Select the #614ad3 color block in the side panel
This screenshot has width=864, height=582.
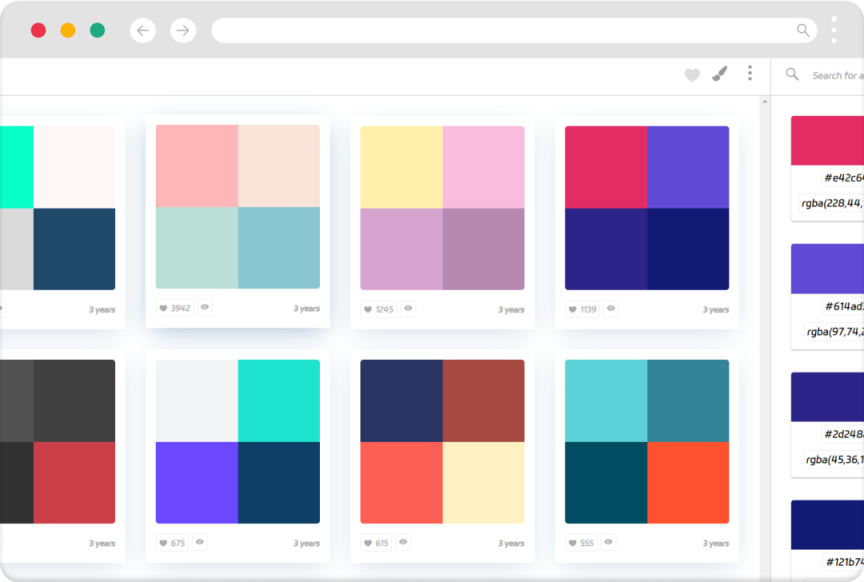(828, 269)
